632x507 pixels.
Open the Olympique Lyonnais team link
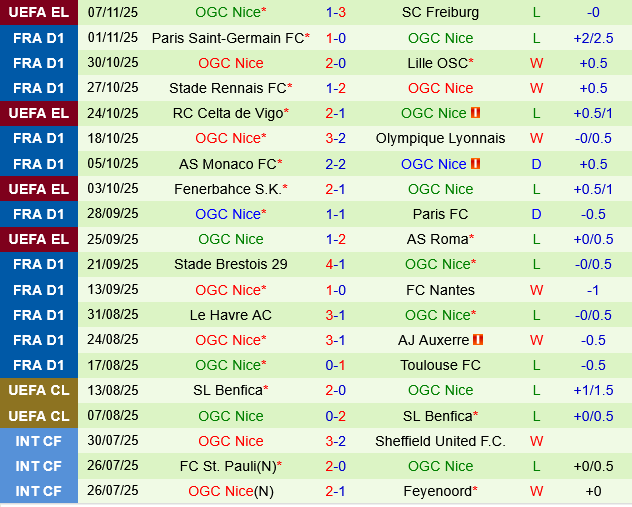(x=440, y=138)
